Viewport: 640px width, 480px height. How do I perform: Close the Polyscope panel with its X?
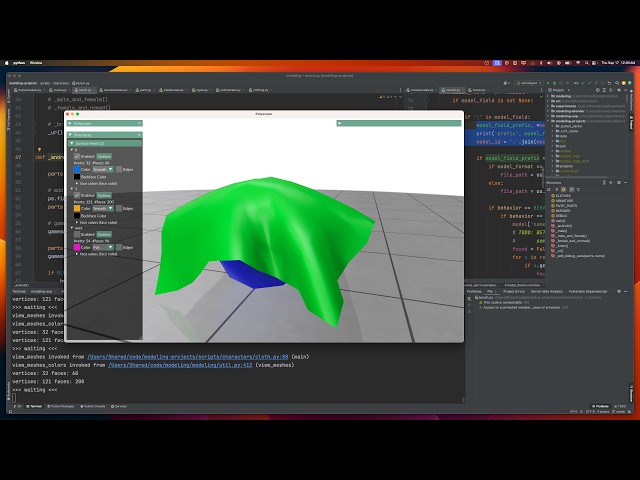tap(139, 123)
